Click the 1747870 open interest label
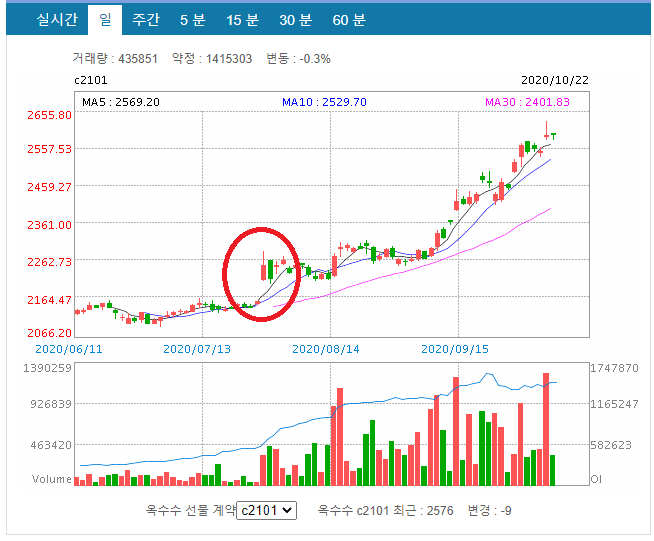The image size is (654, 541). [614, 368]
